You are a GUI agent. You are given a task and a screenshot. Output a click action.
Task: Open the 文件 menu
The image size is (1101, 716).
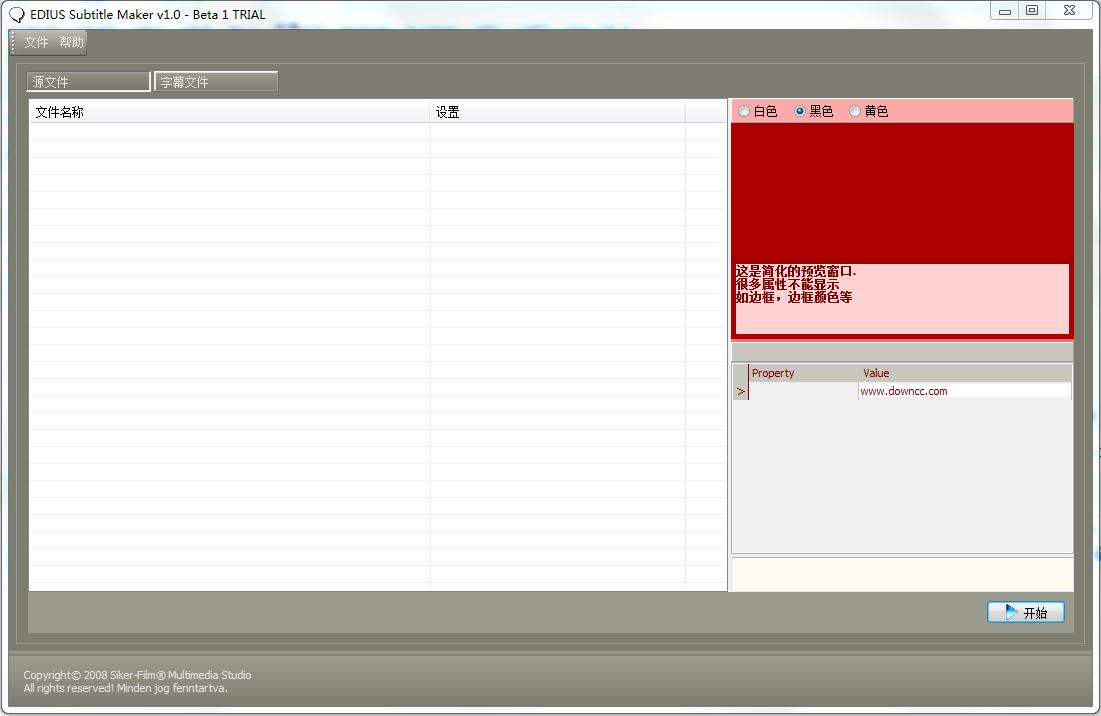pyautogui.click(x=34, y=43)
